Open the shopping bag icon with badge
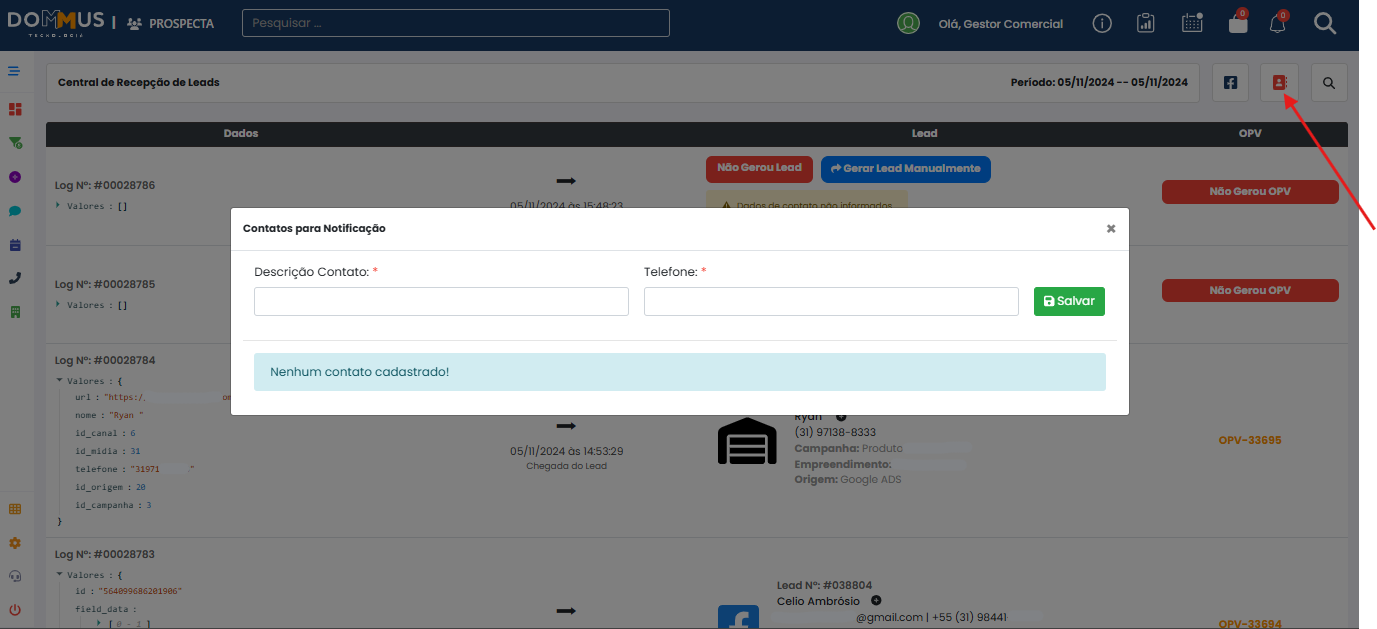Screen dimensions: 1377x629 (x=1238, y=23)
